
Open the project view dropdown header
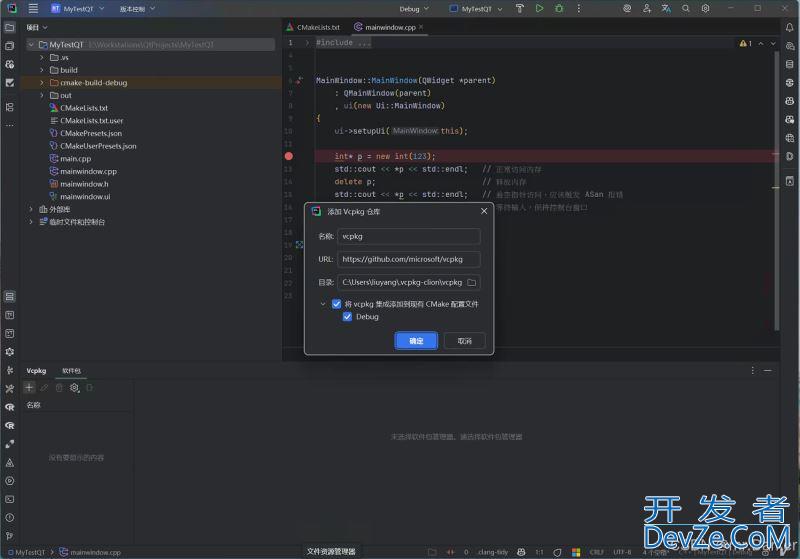click(37, 28)
